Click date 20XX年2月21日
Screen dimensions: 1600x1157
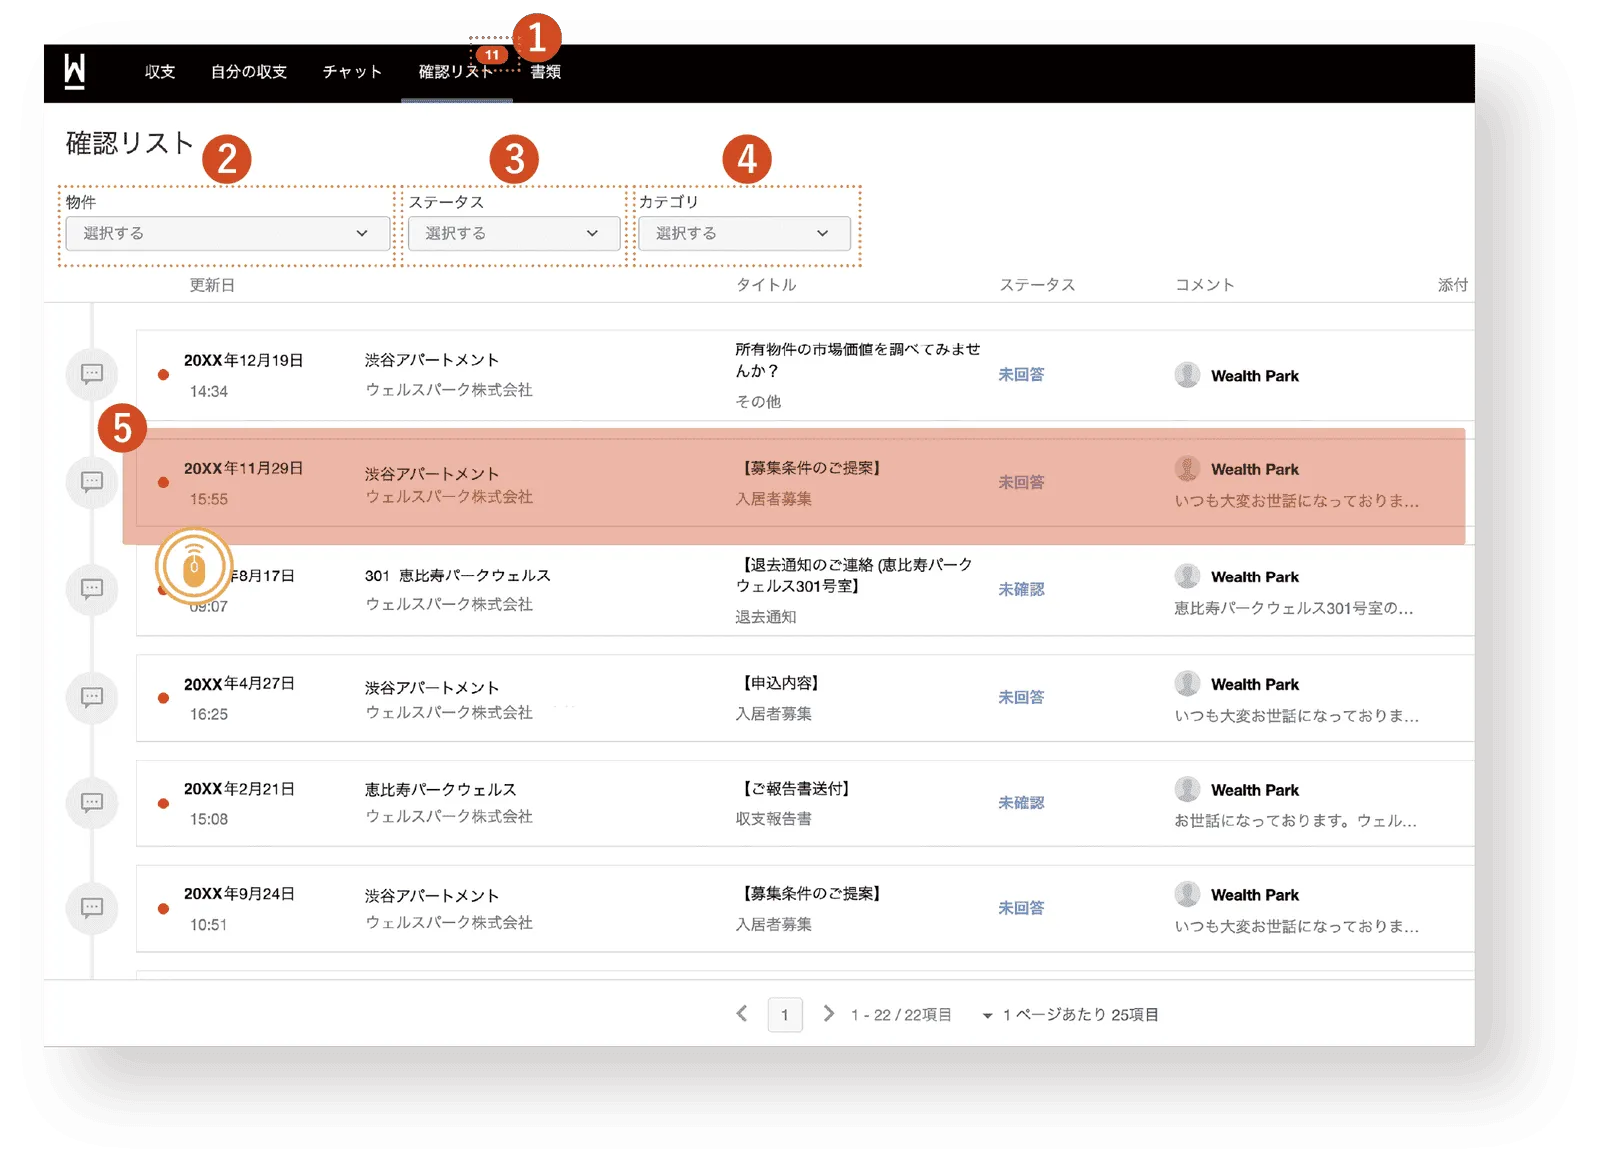pyautogui.click(x=239, y=789)
